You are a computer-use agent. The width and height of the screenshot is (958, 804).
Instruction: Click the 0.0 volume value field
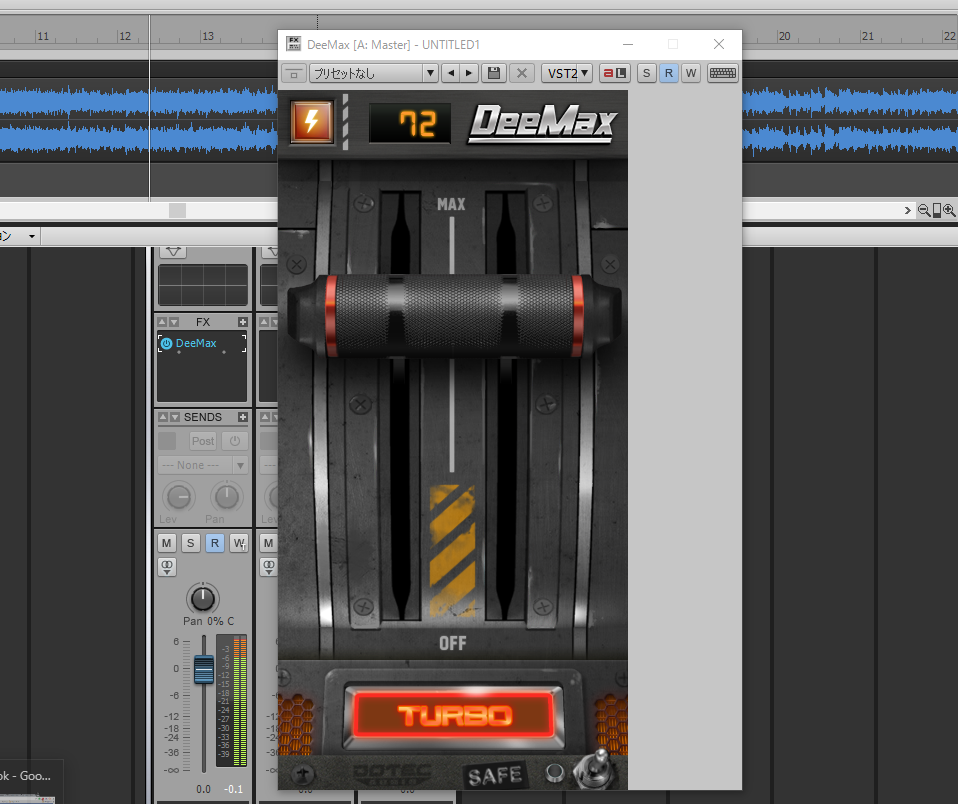tap(203, 789)
